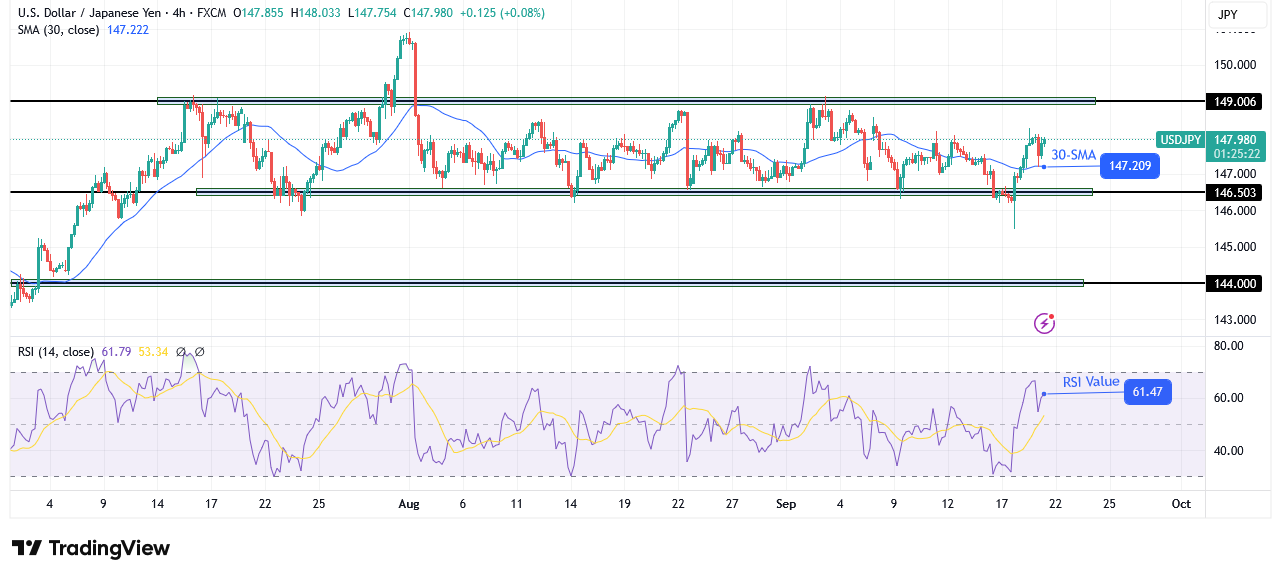
Task: Click the 147.209 30-SMA value bubble
Action: 1129,166
